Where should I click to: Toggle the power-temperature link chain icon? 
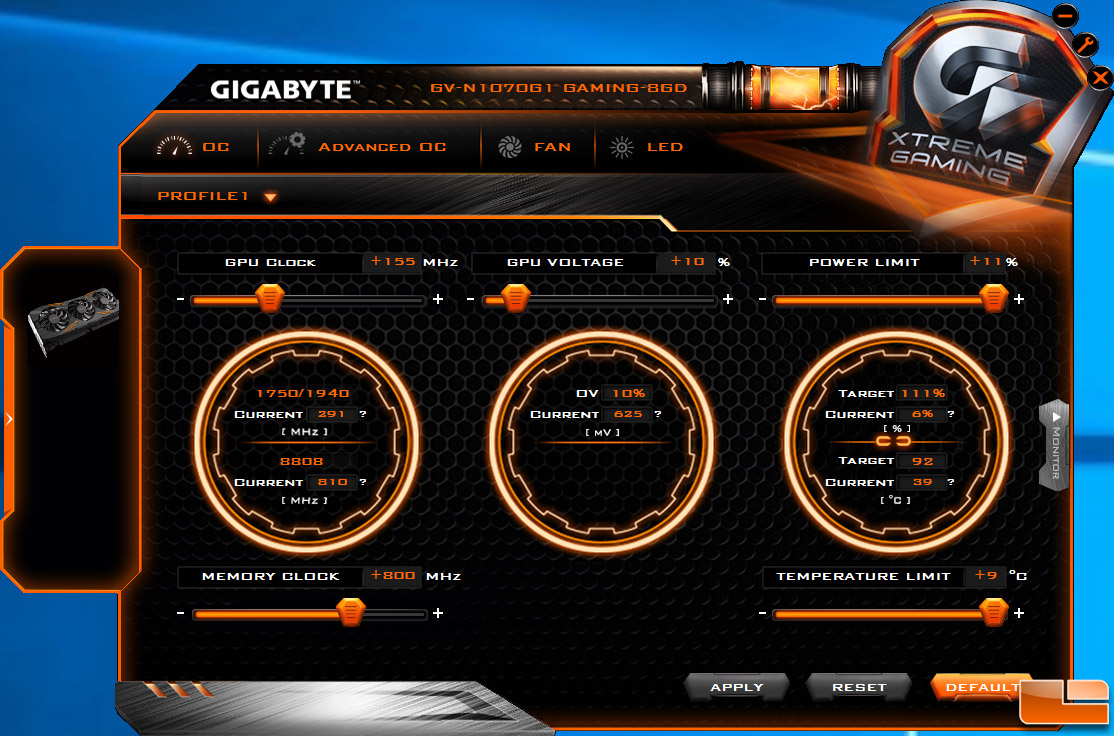[893, 441]
